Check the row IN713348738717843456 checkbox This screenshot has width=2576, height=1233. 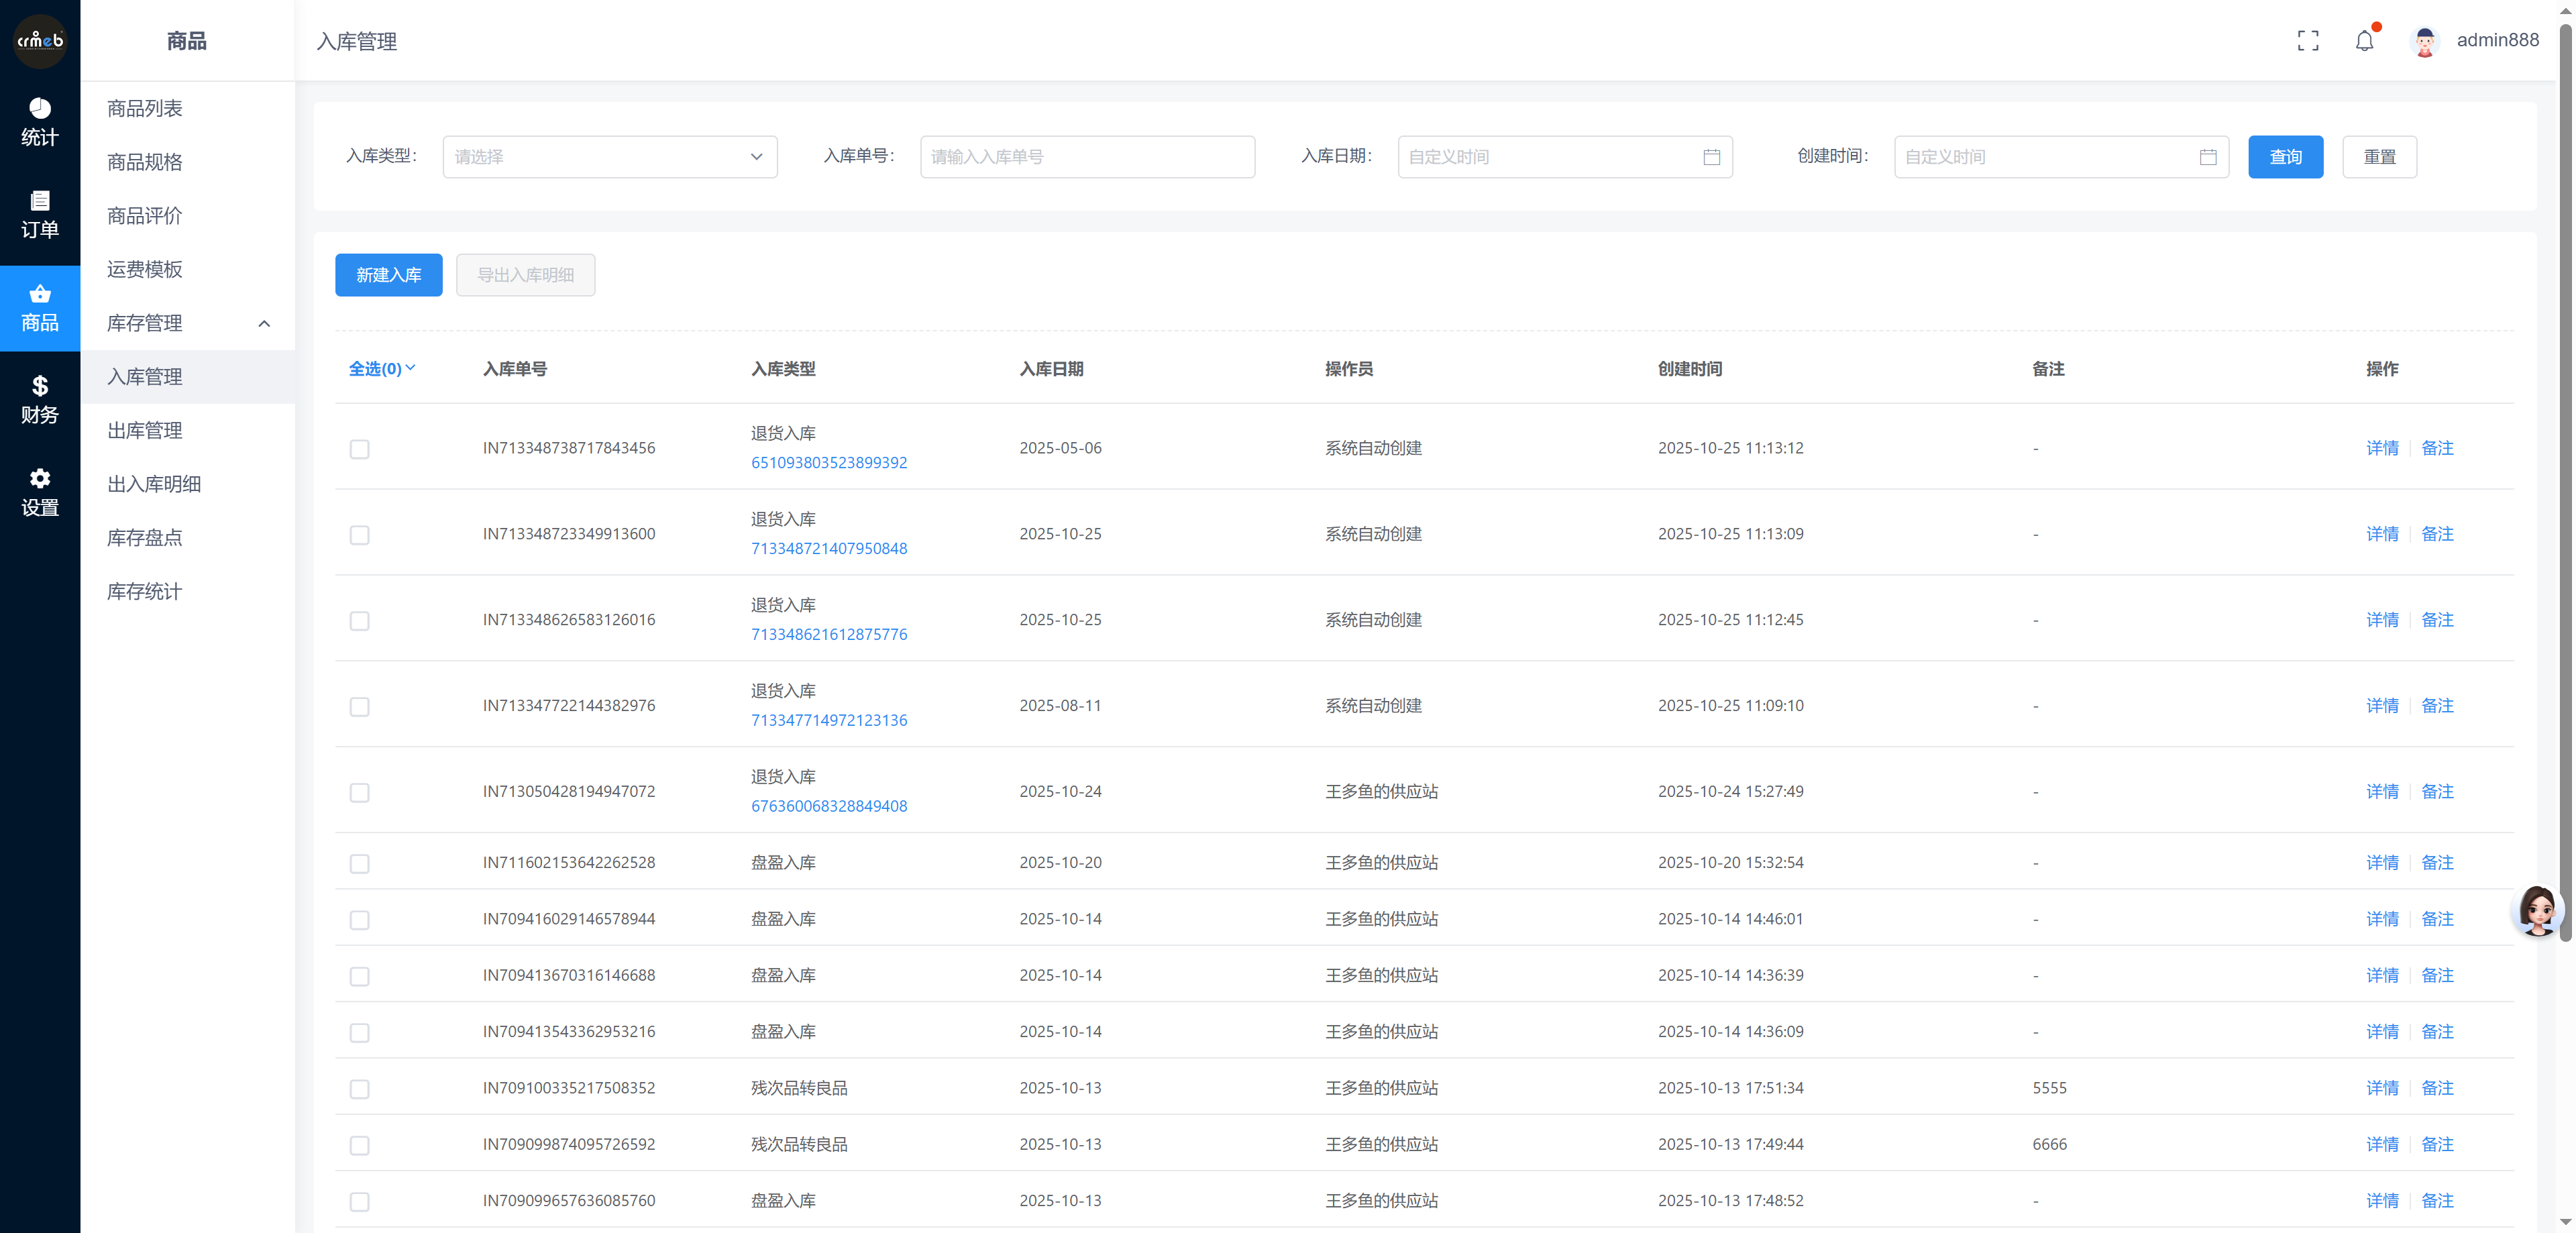pyautogui.click(x=360, y=449)
